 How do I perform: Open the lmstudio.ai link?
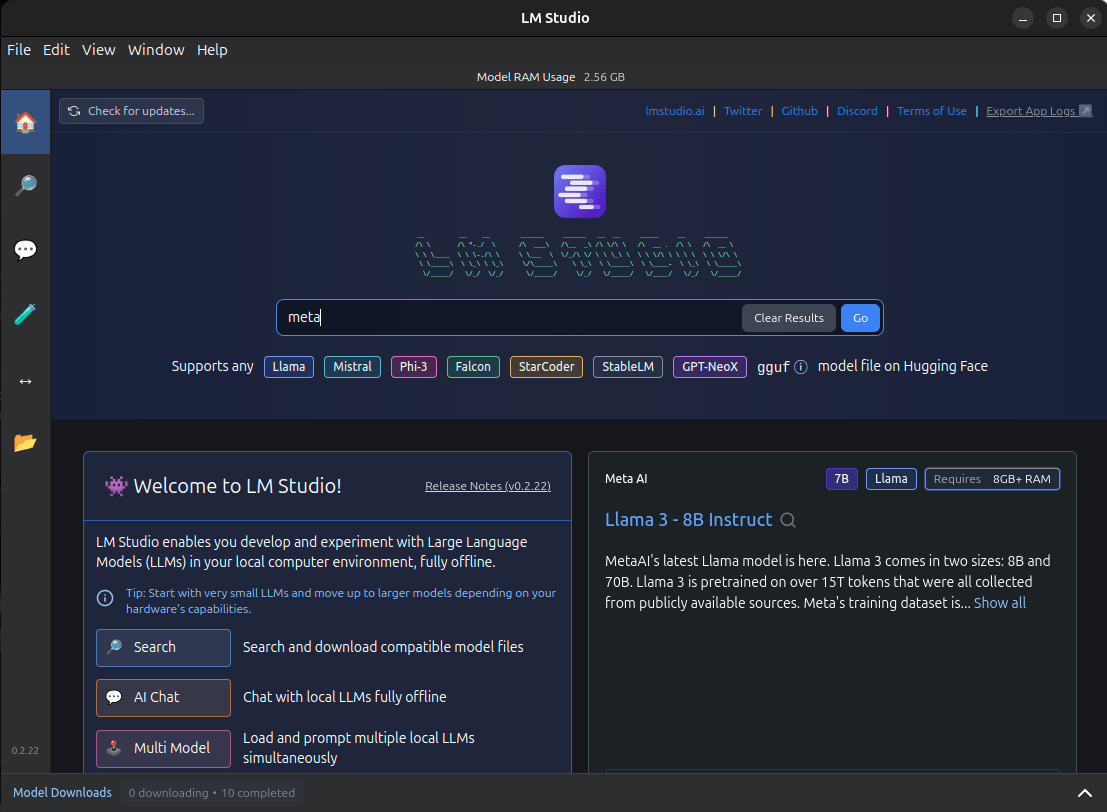click(674, 111)
